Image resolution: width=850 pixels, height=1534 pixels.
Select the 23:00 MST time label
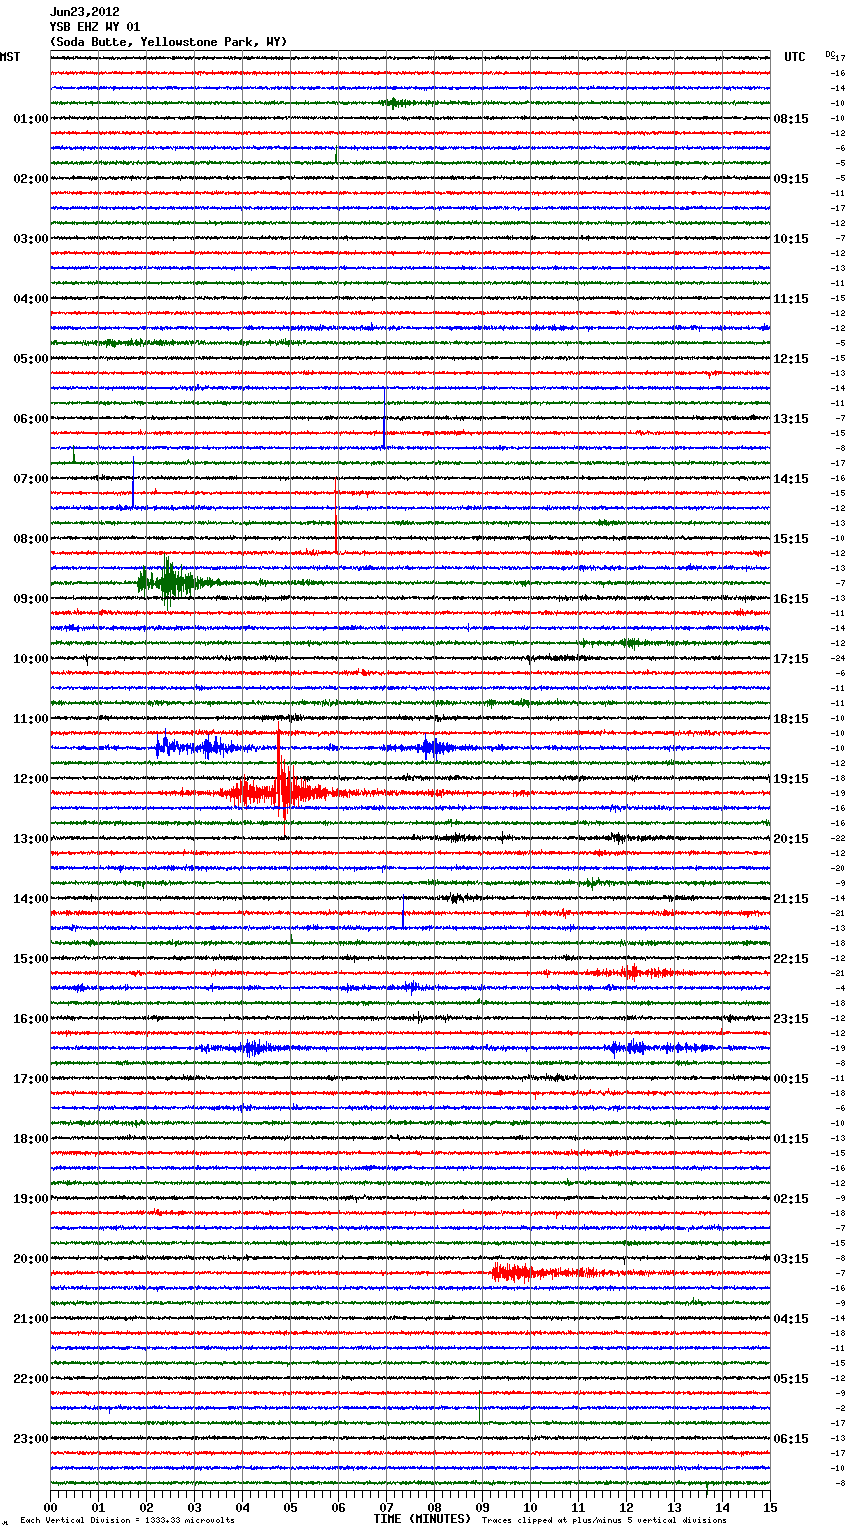point(30,1439)
